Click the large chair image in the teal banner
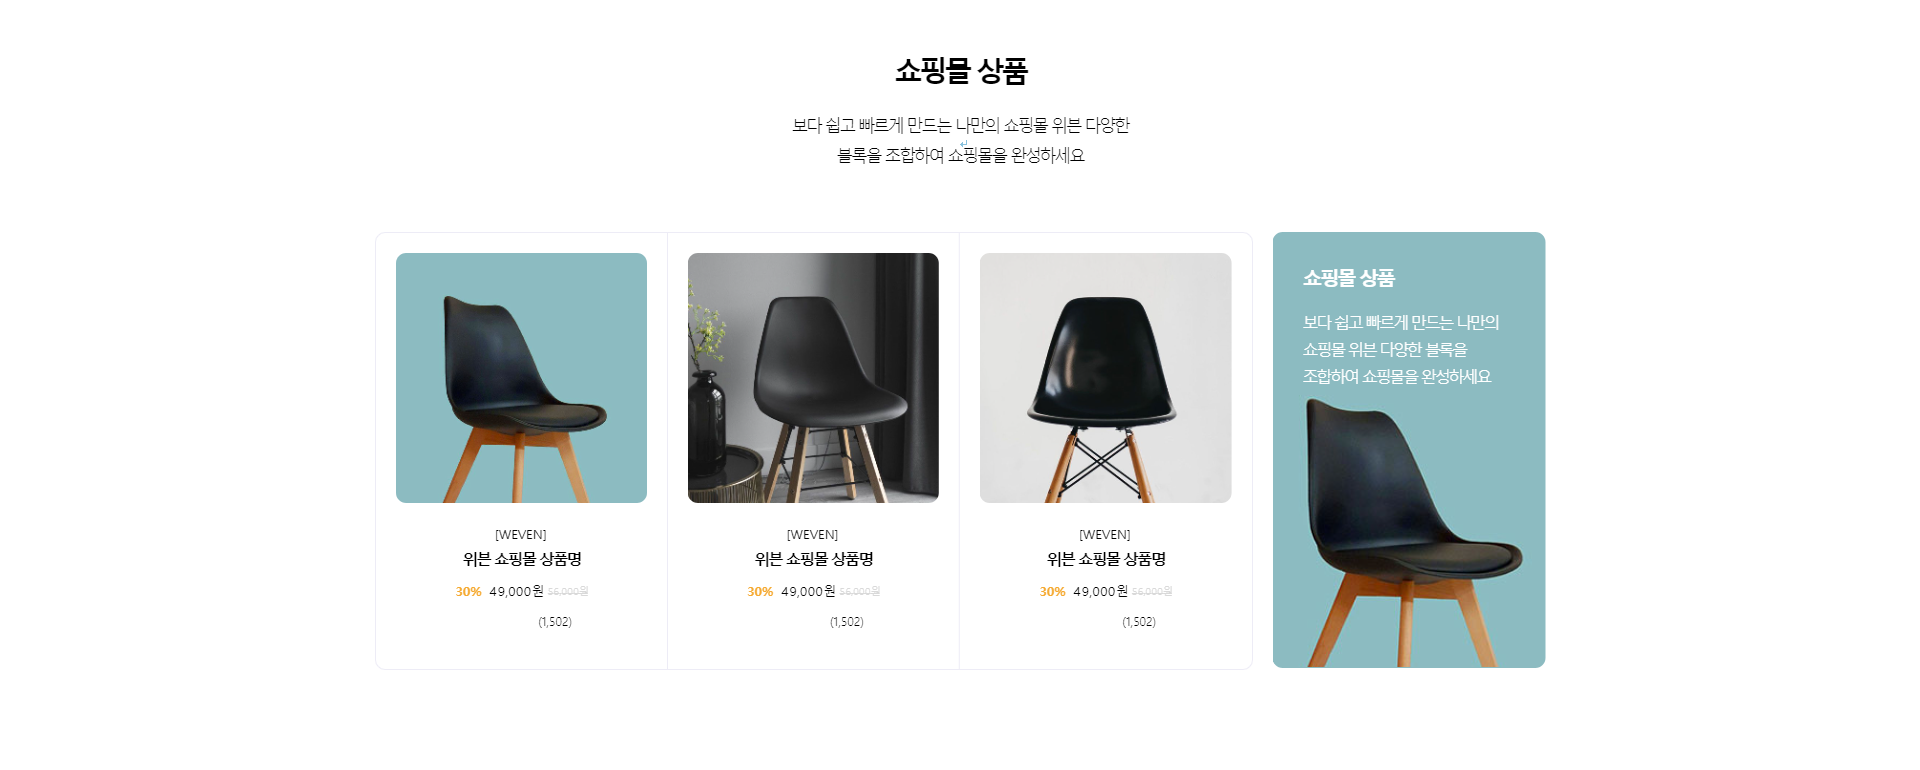This screenshot has height=770, width=1920. pos(1412,533)
